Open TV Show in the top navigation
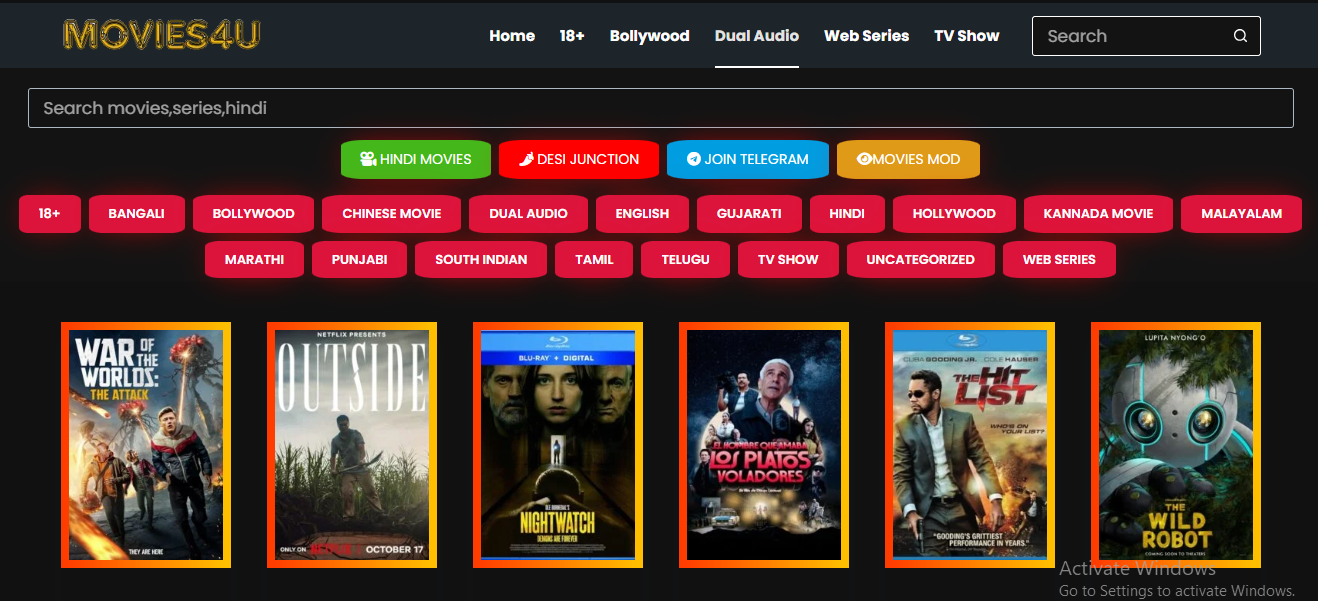Screen dimensions: 1318x601 967,36
